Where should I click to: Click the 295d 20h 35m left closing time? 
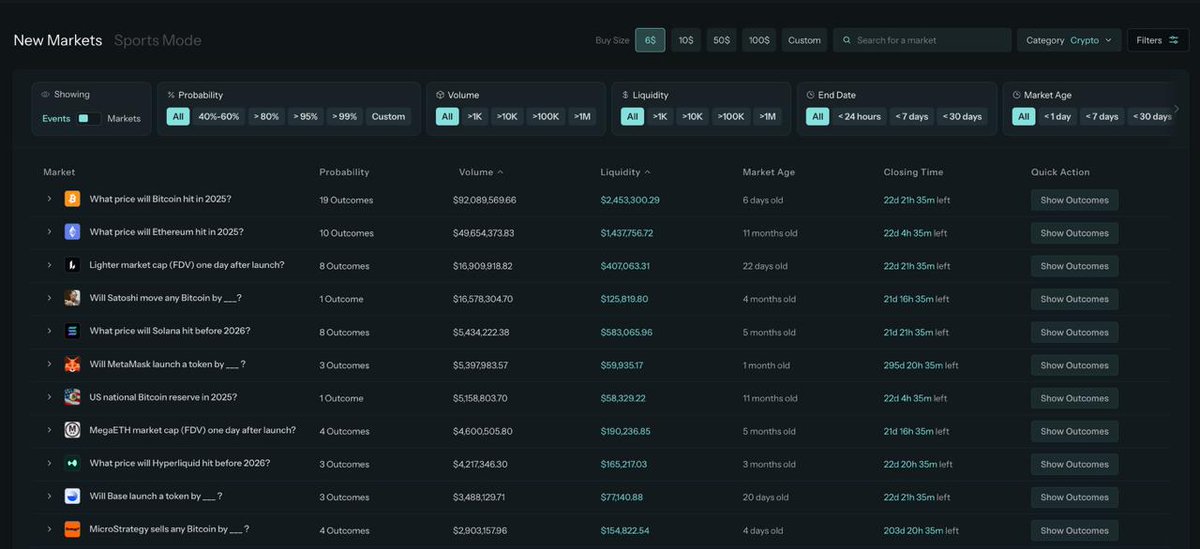coord(921,365)
